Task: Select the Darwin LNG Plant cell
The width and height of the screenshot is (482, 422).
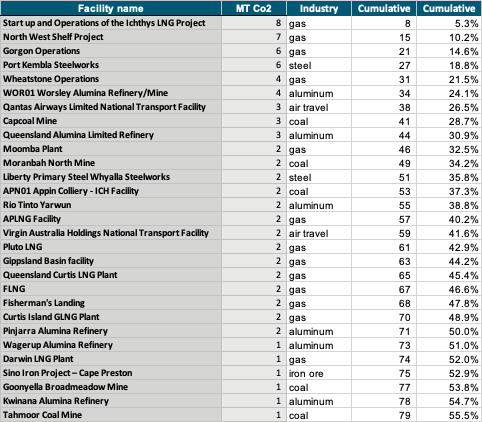Action: [111, 359]
